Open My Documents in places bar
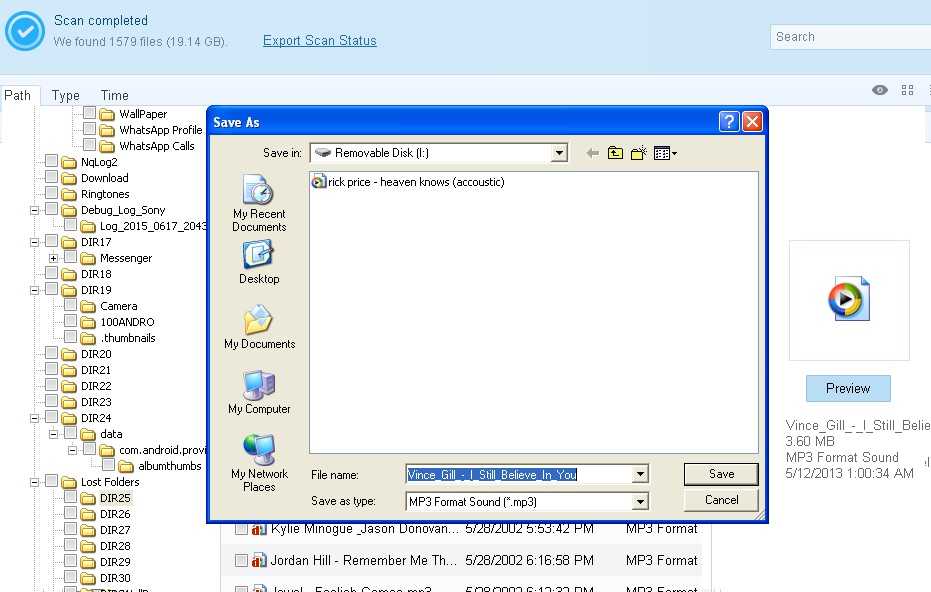Screen dimensions: 931x592 tap(259, 327)
